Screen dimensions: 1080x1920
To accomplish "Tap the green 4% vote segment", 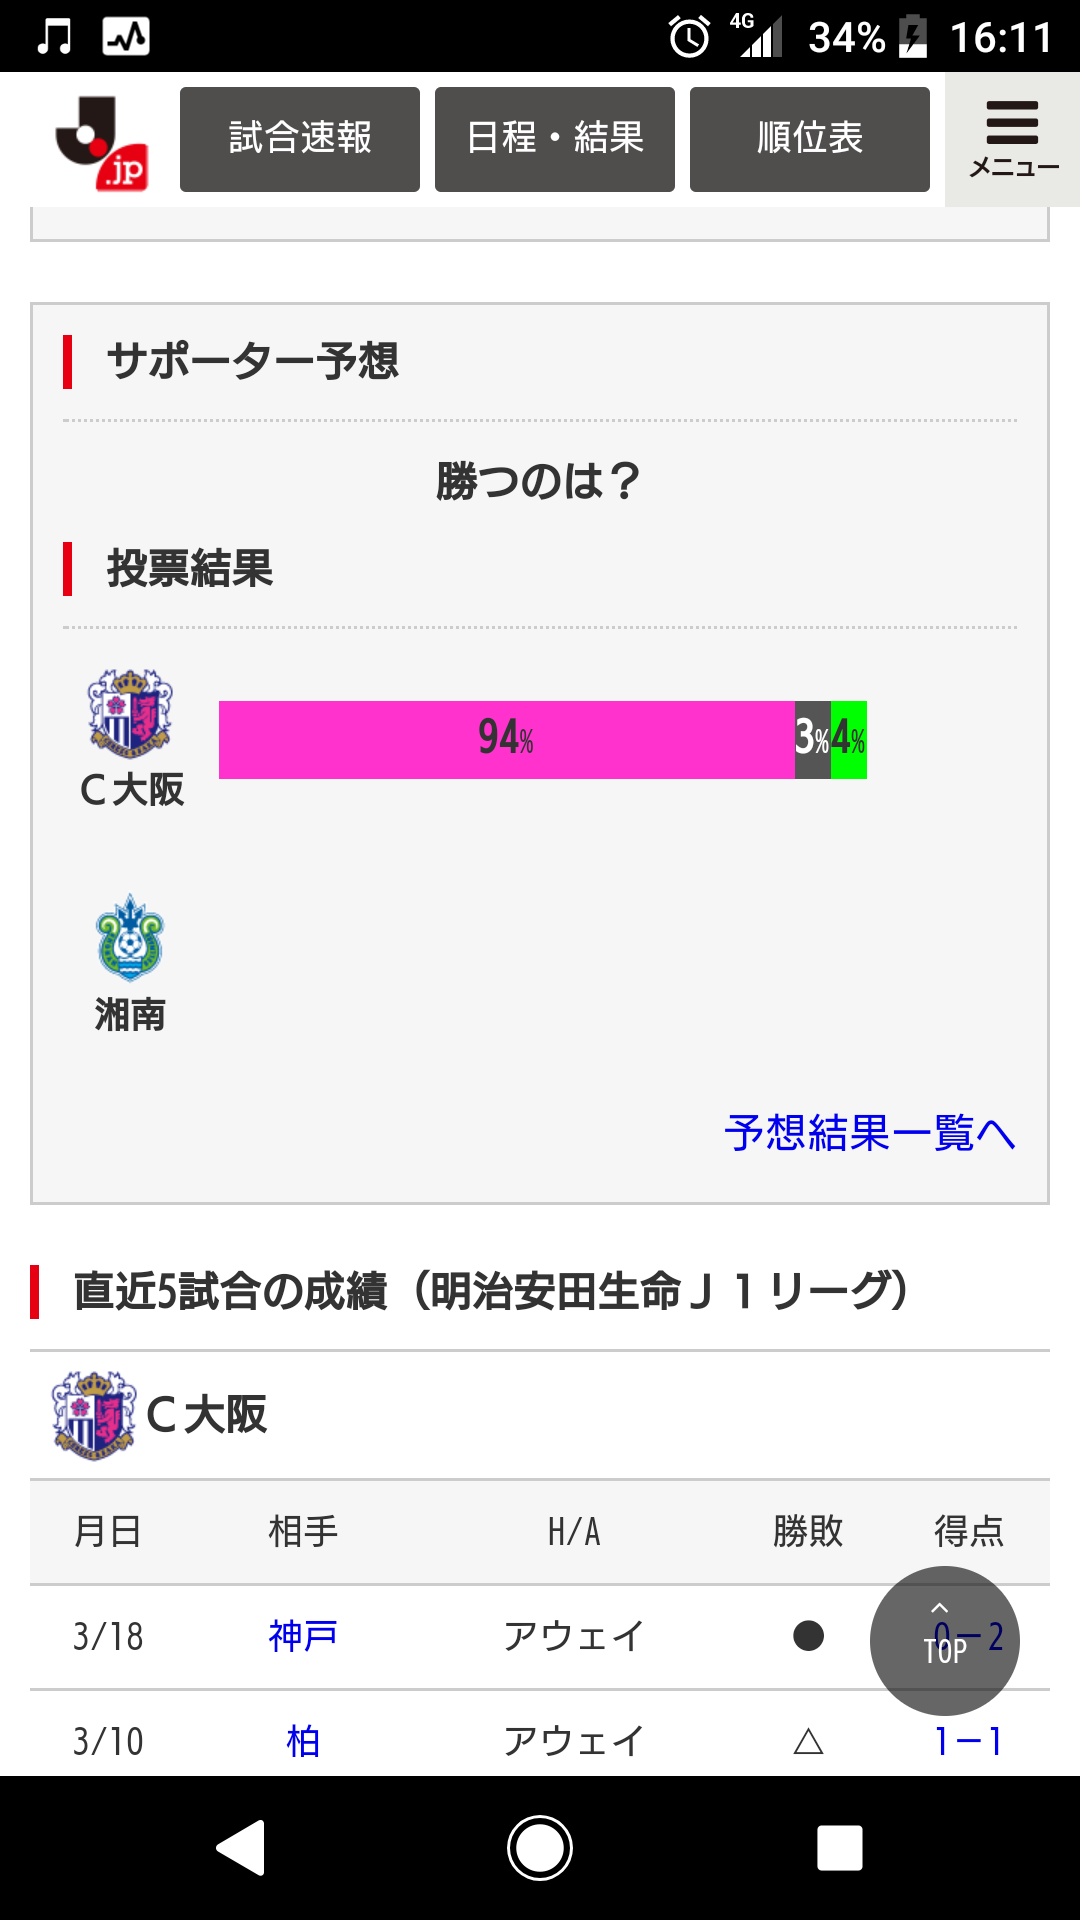I will click(849, 740).
